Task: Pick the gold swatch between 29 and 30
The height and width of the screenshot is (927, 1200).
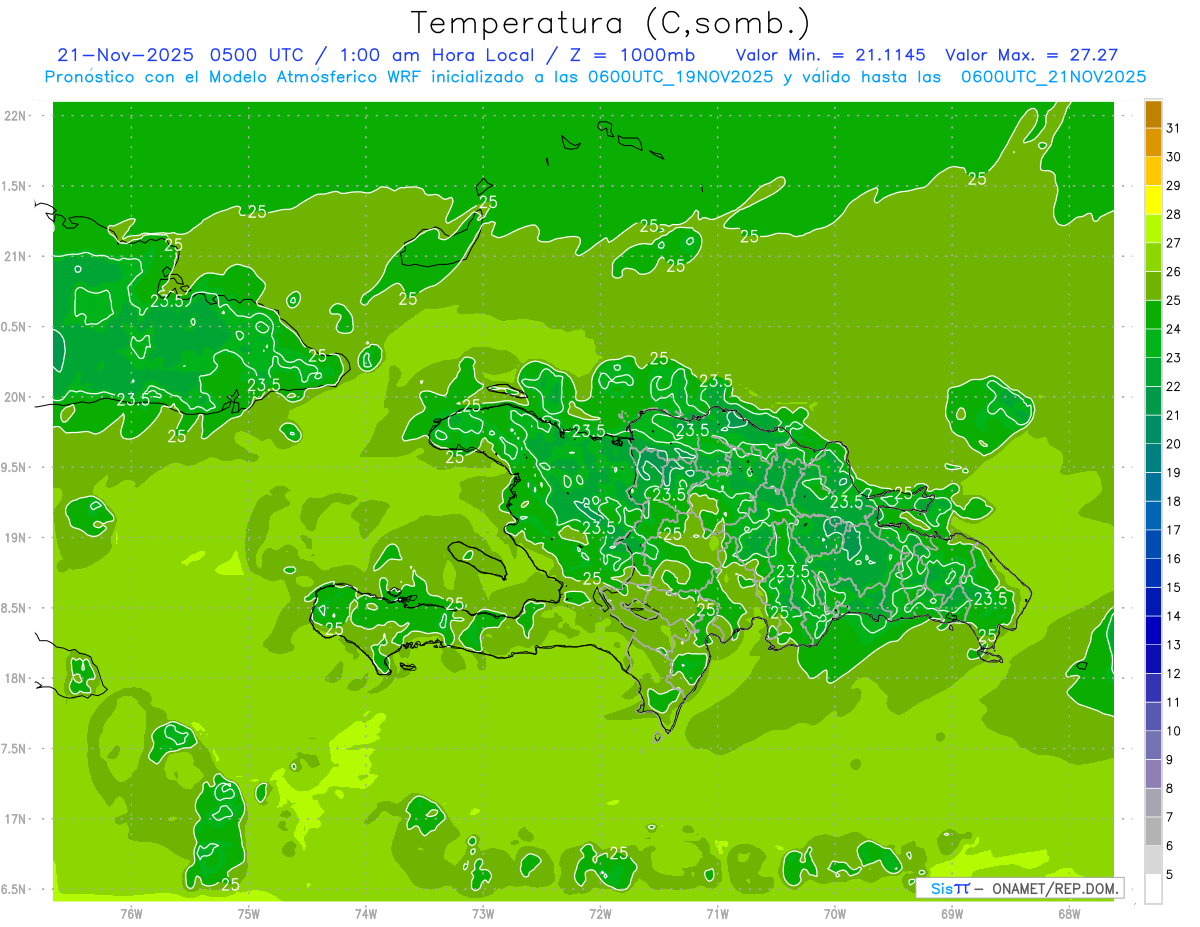Action: (1153, 172)
